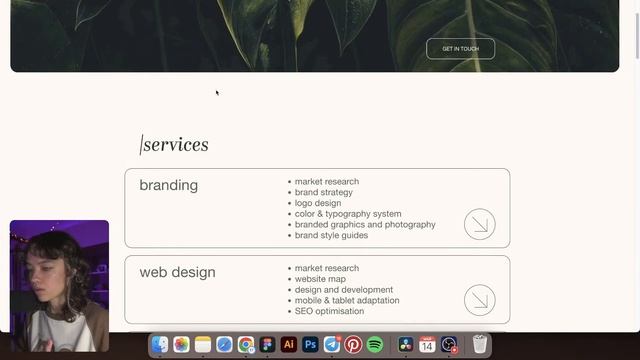Select the web design service heading

point(178,272)
